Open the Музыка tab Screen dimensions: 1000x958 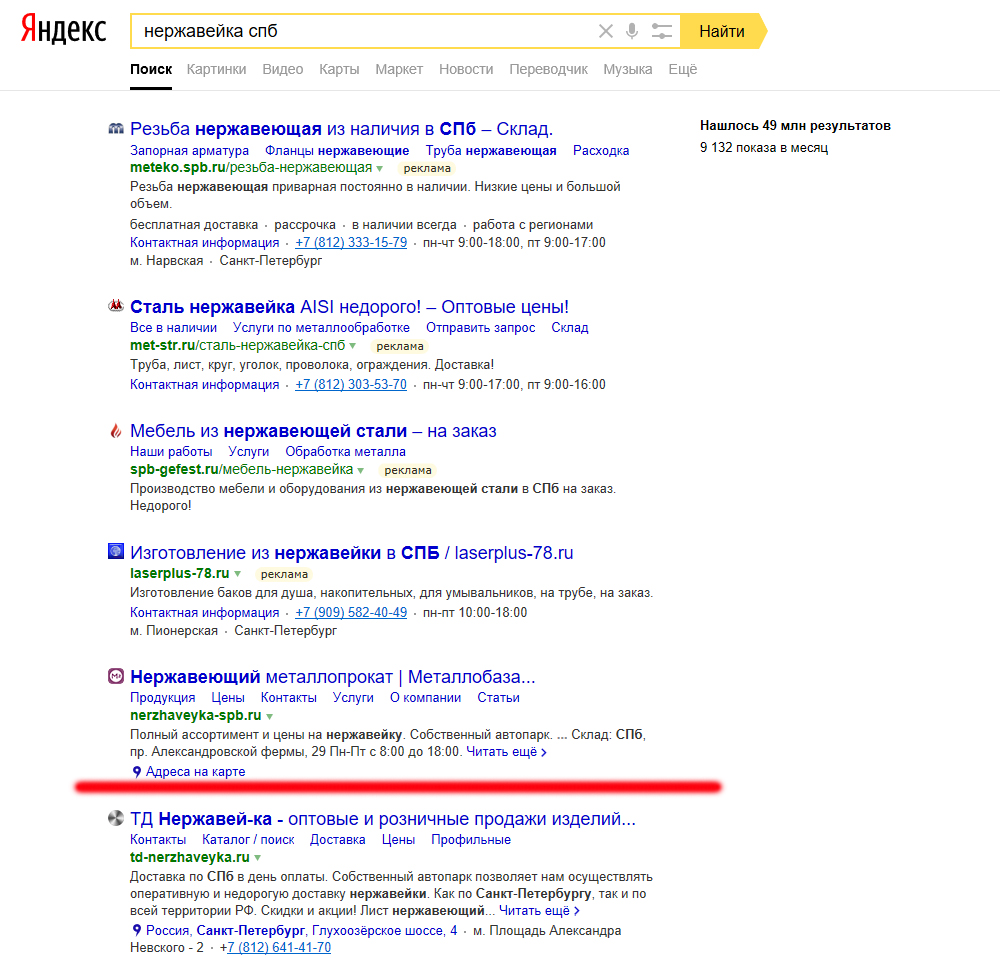click(628, 69)
